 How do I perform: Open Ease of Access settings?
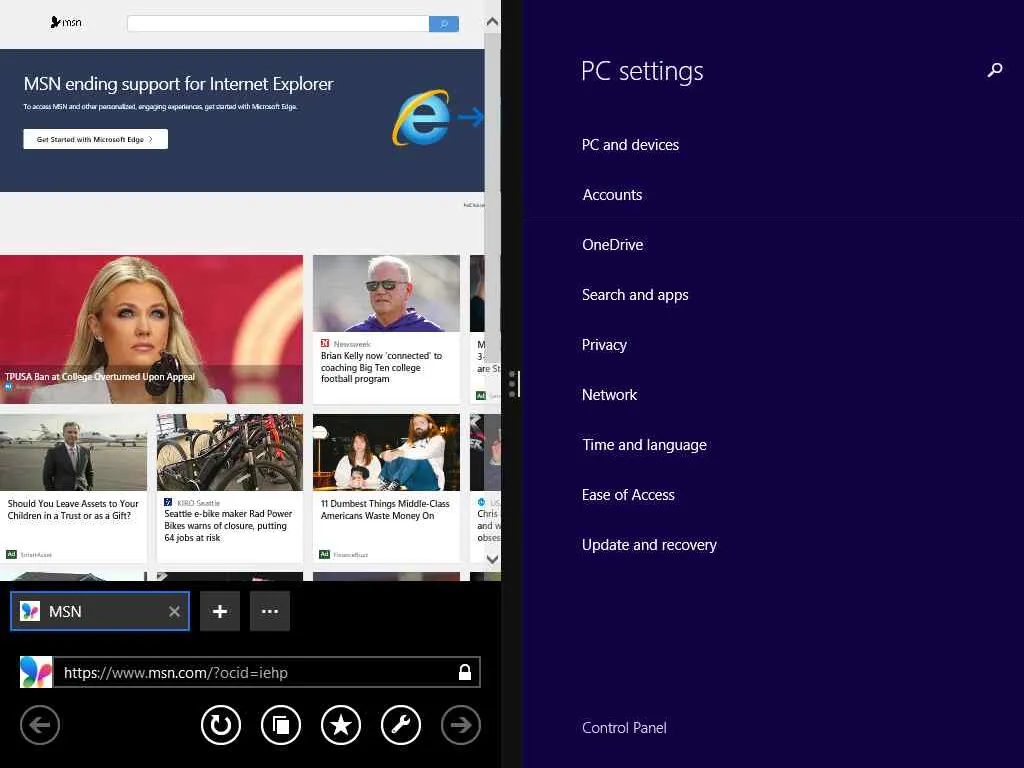click(x=628, y=495)
